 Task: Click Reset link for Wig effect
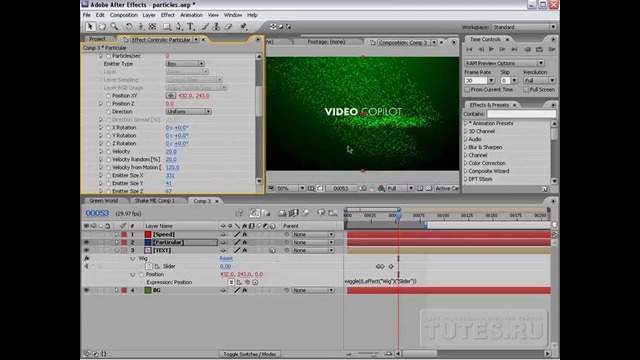(226, 258)
